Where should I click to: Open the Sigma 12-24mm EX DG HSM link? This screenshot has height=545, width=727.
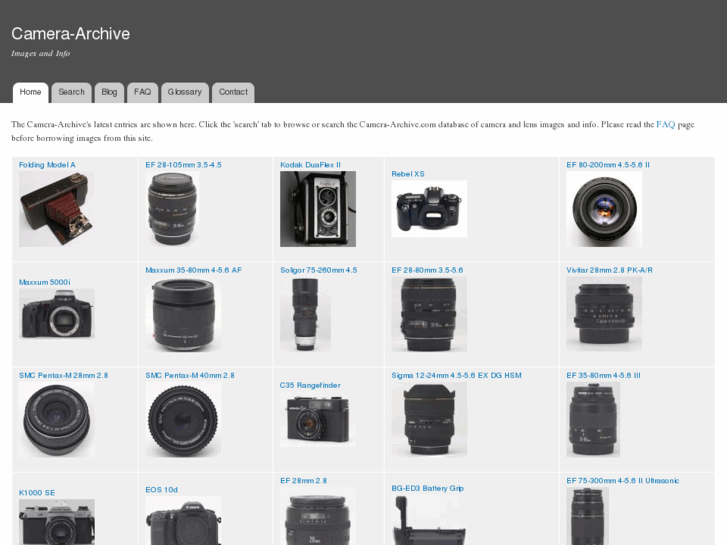456,375
